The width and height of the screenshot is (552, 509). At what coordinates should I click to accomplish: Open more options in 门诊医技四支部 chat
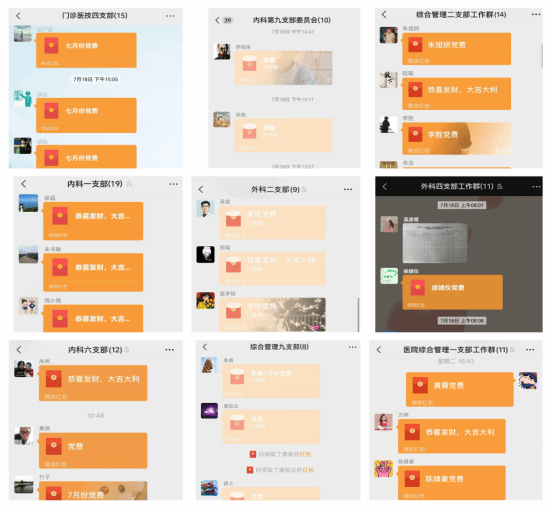point(170,16)
